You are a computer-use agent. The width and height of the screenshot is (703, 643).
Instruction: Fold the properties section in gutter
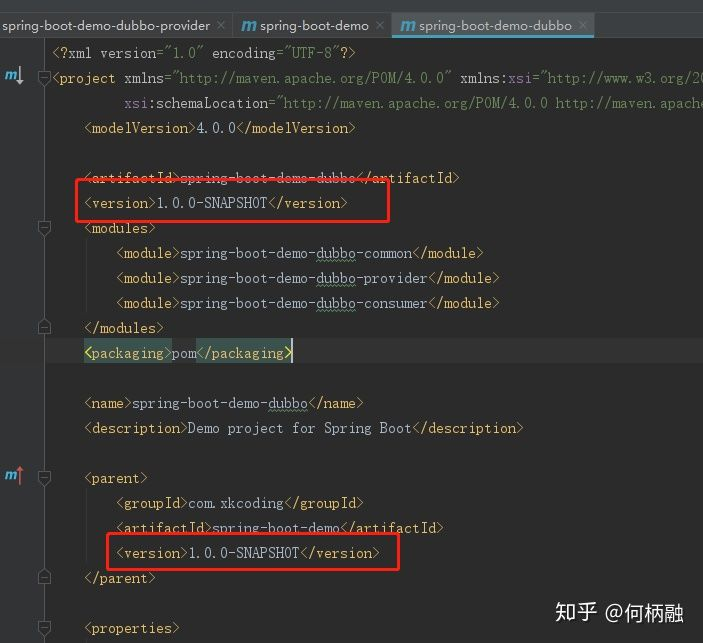click(44, 628)
